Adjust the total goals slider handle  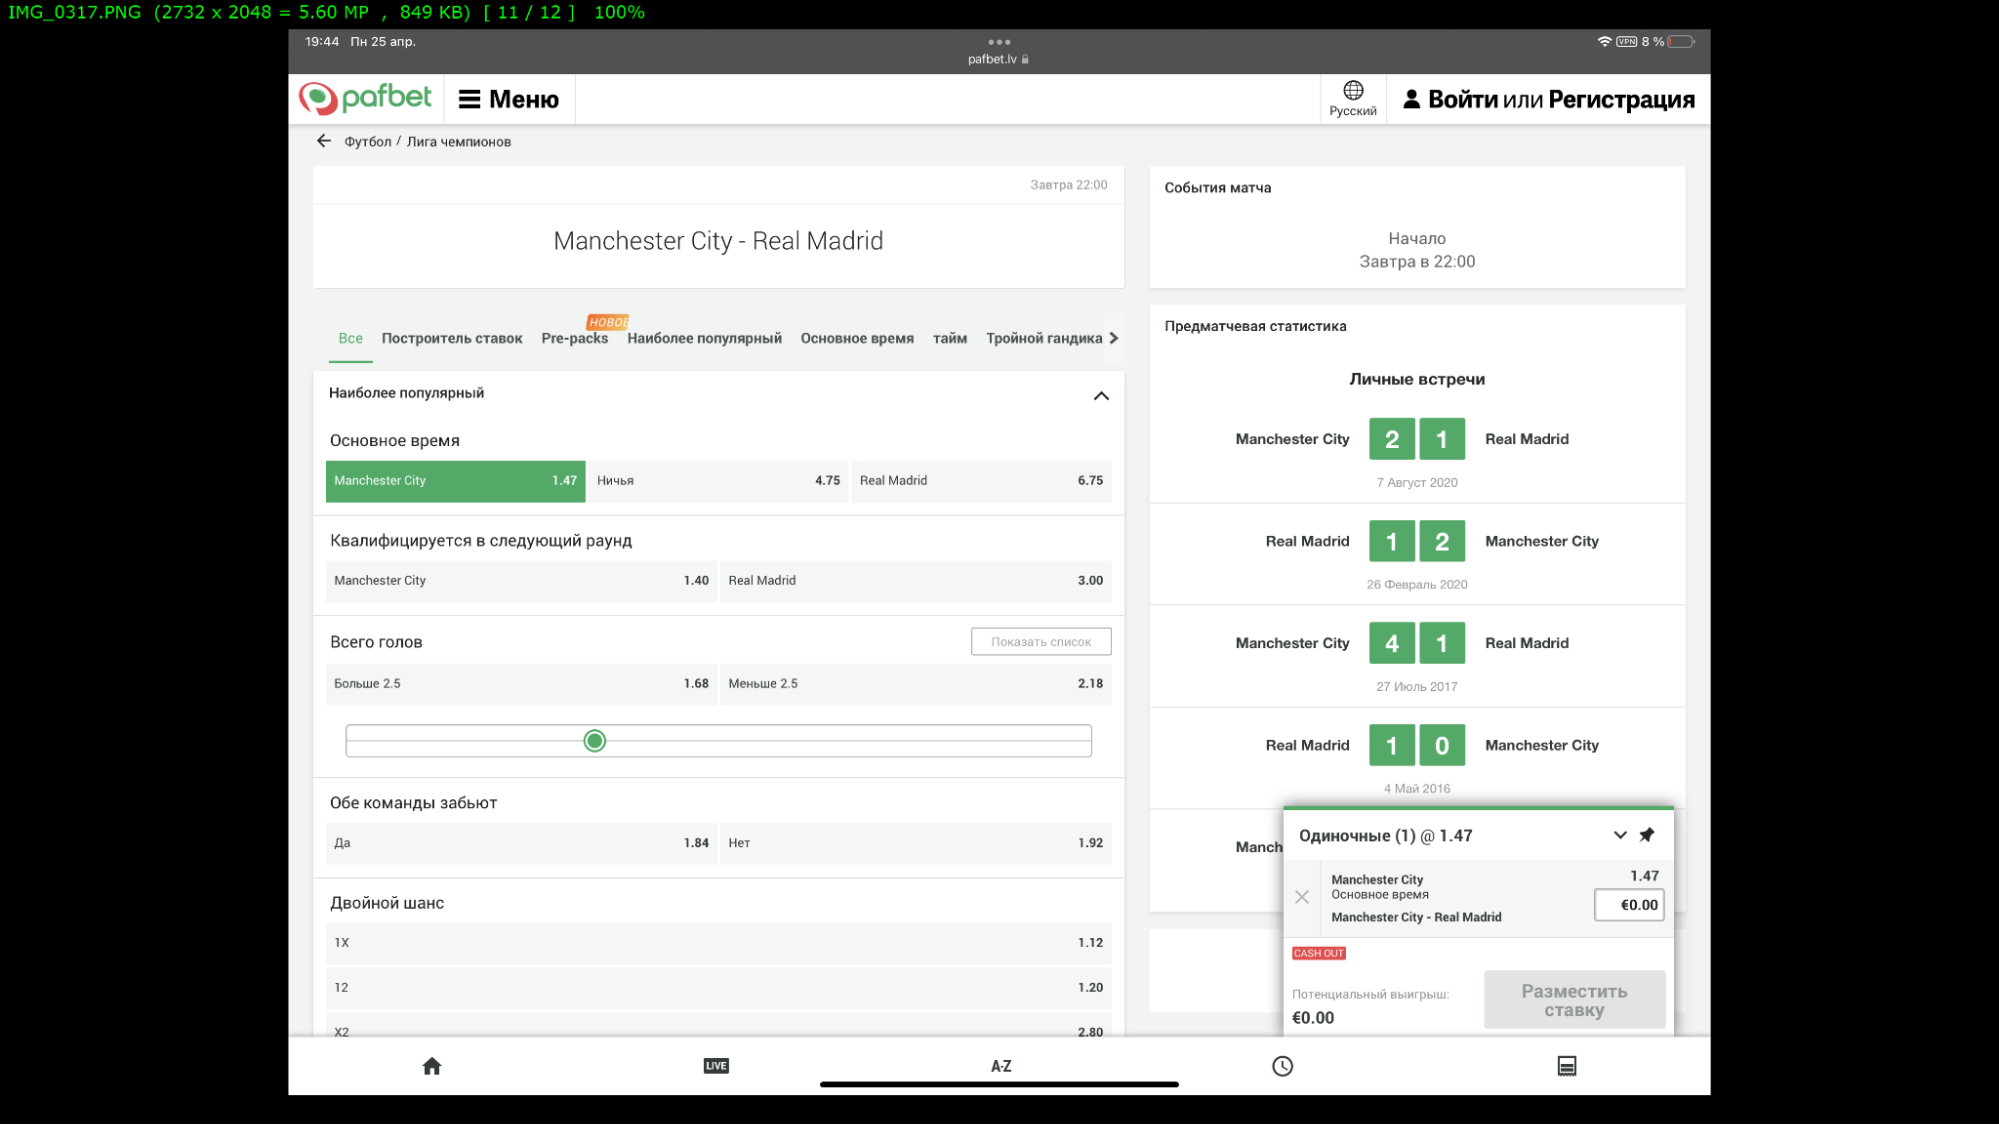(595, 741)
